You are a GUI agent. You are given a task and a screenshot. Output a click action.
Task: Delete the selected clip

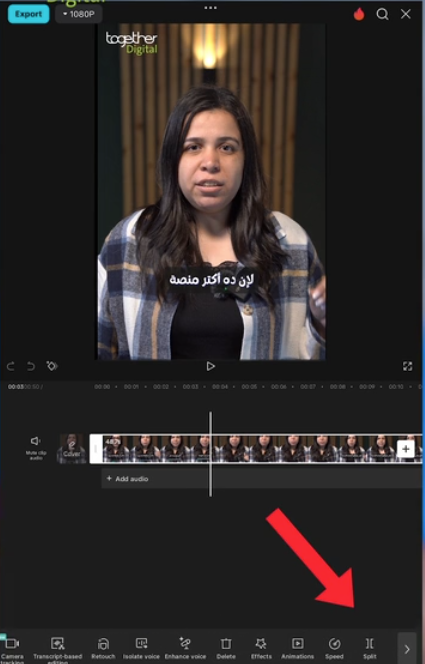(226, 648)
